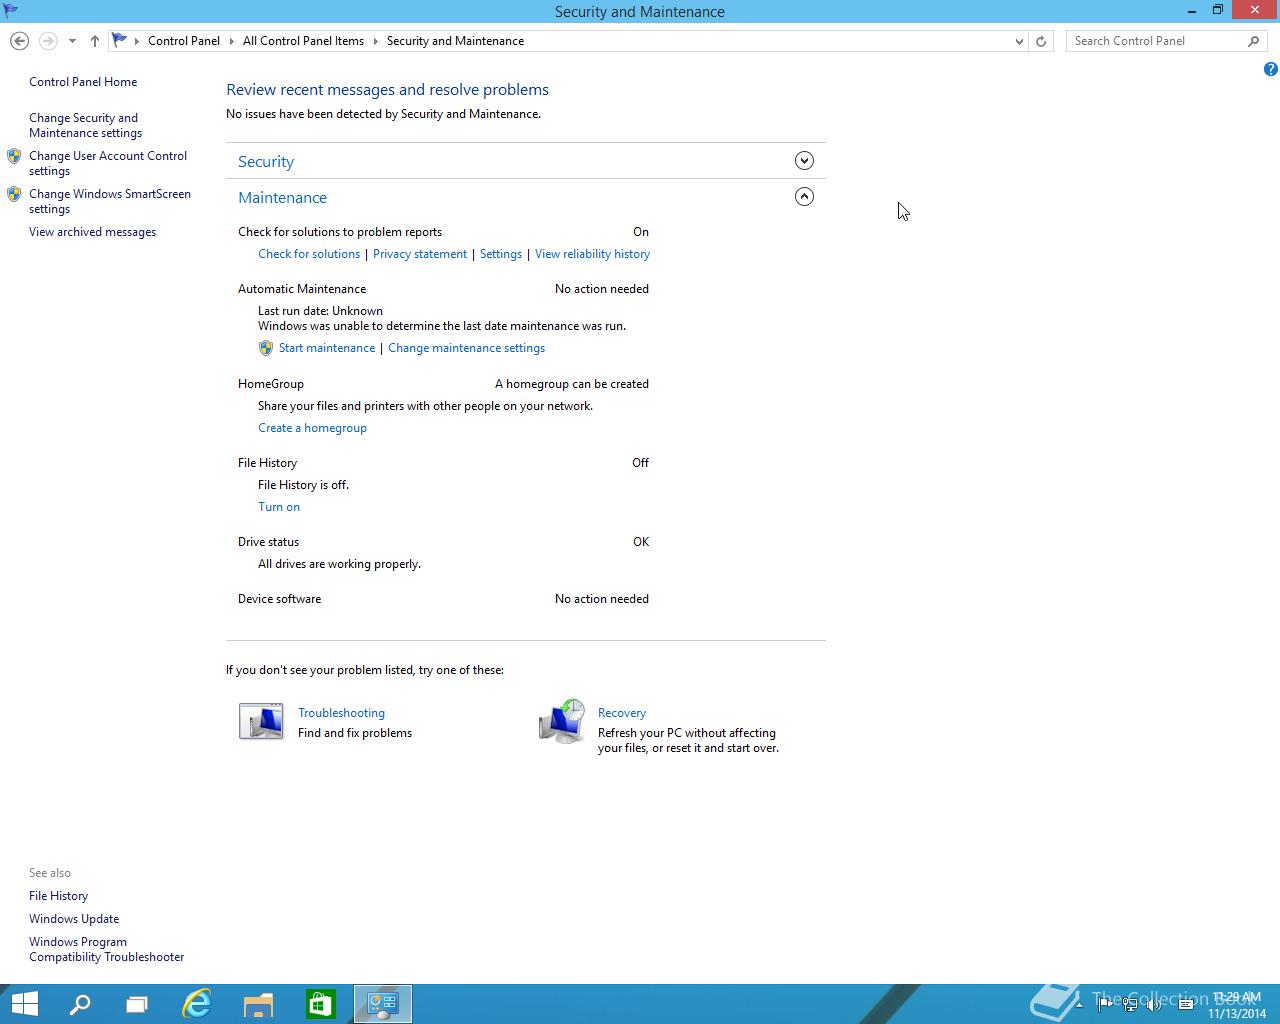Click the taskbar clock and date
The width and height of the screenshot is (1280, 1024).
pyautogui.click(x=1237, y=1005)
